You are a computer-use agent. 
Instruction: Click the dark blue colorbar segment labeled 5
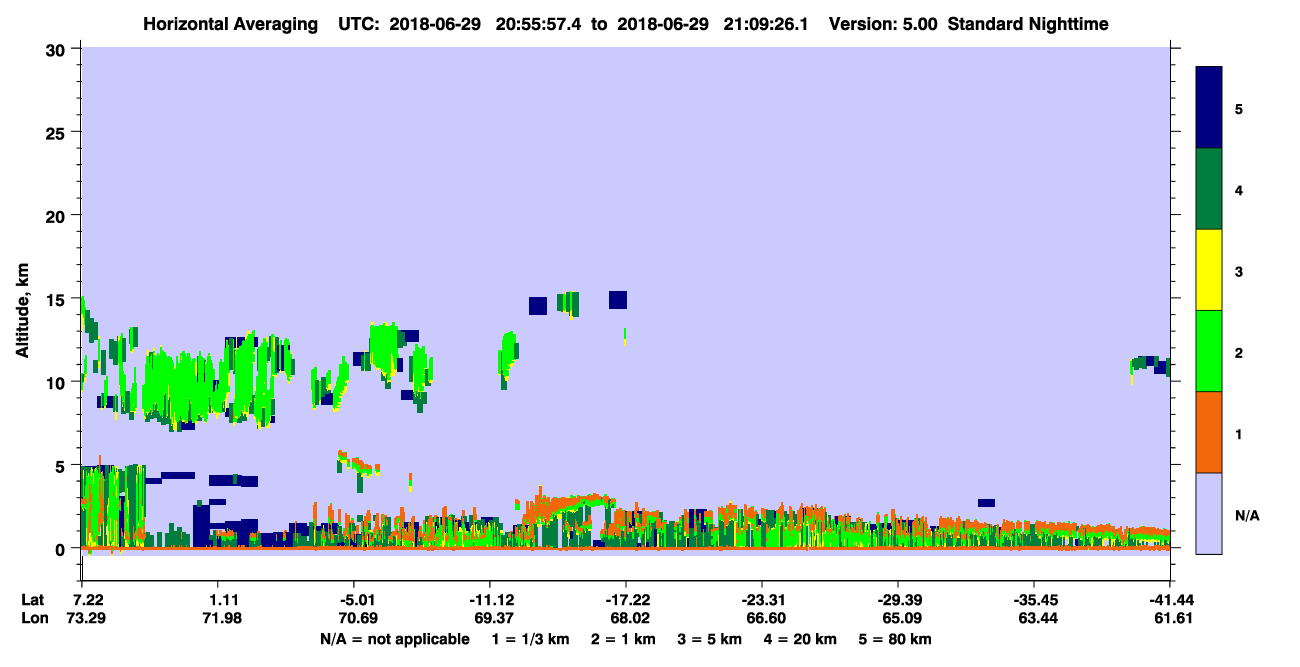pyautogui.click(x=1209, y=108)
